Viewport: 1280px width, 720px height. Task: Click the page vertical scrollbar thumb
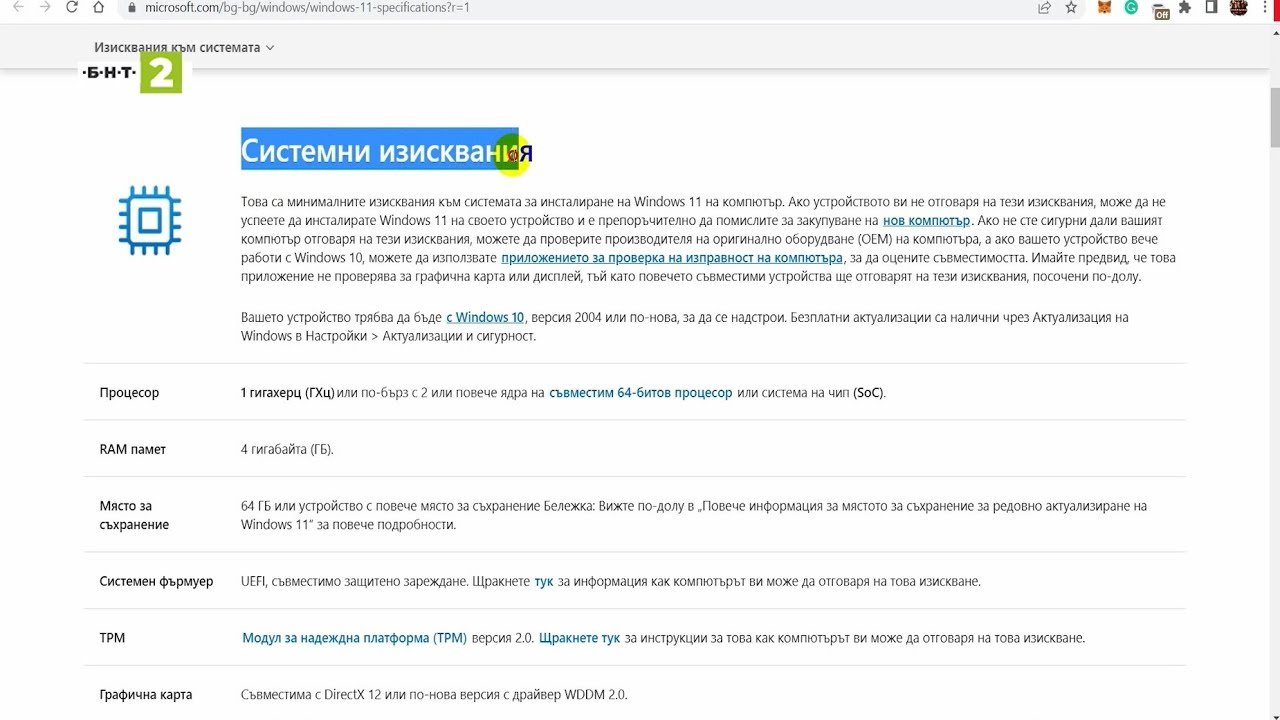pos(1274,118)
